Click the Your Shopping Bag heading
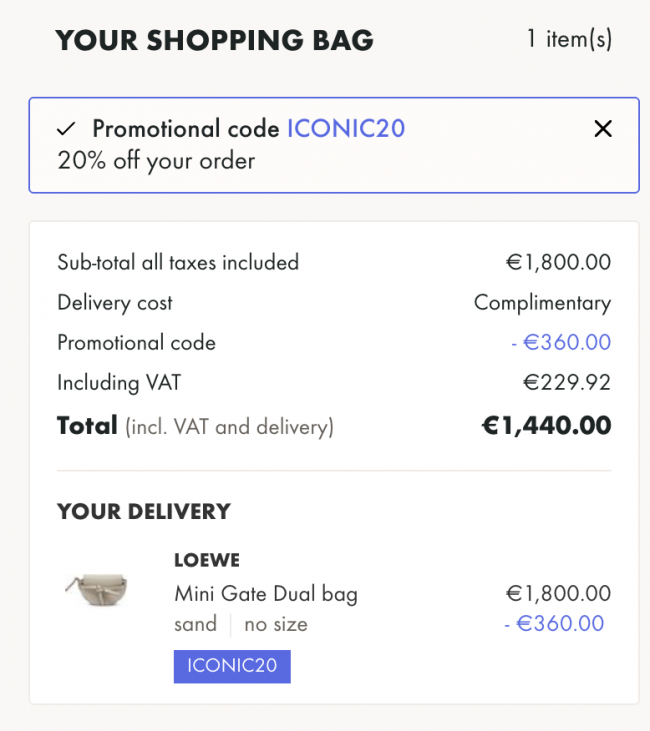 click(214, 40)
